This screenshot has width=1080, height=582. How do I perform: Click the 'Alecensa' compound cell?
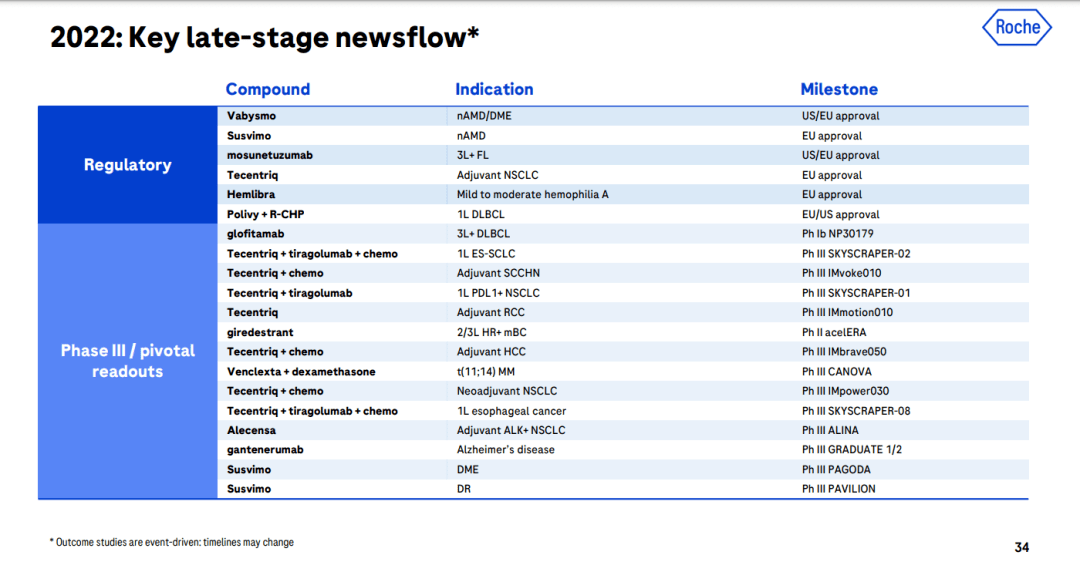[x=251, y=430]
